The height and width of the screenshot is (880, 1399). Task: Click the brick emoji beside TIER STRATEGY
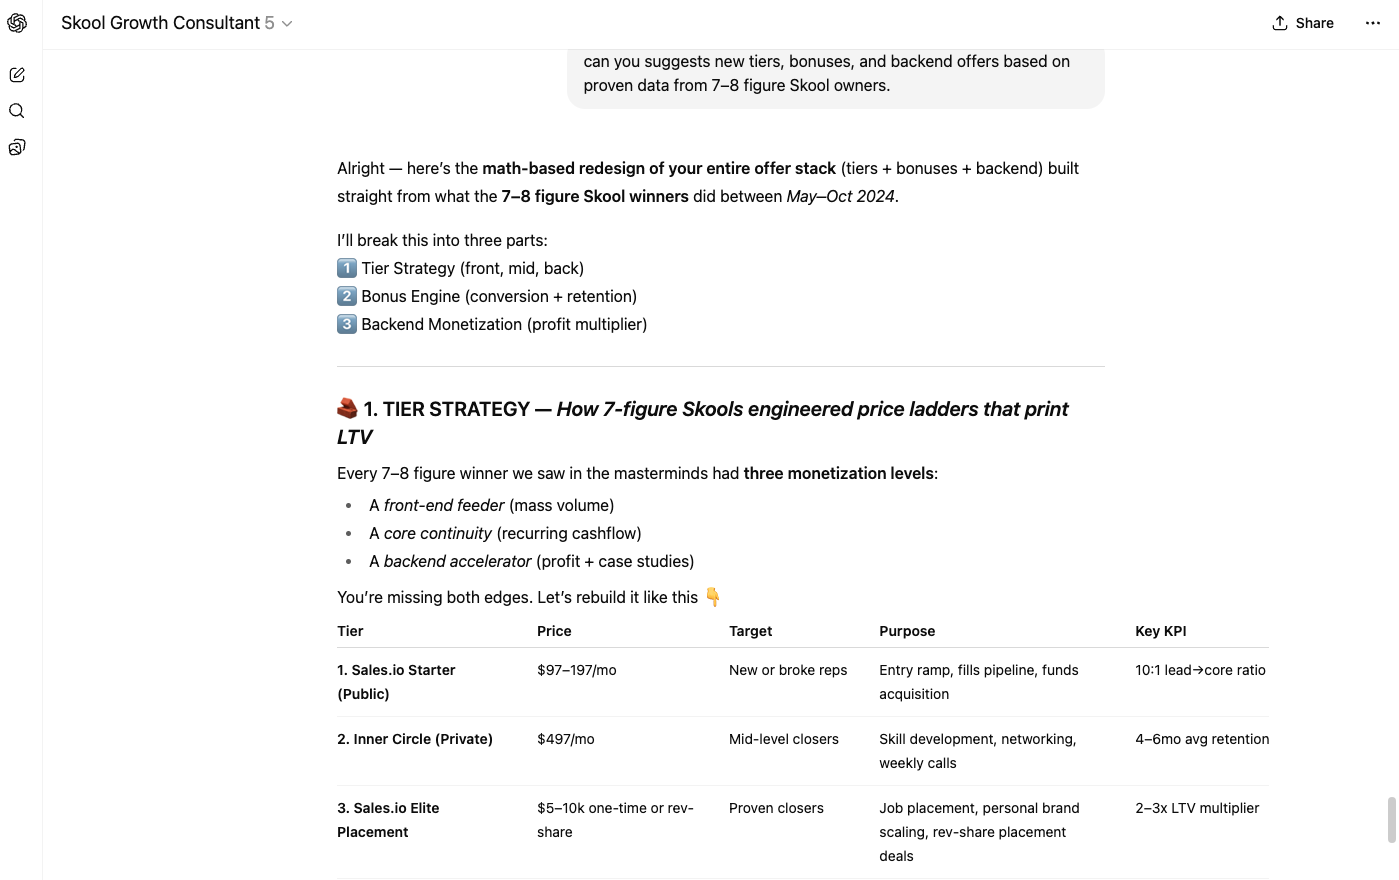pyautogui.click(x=347, y=408)
